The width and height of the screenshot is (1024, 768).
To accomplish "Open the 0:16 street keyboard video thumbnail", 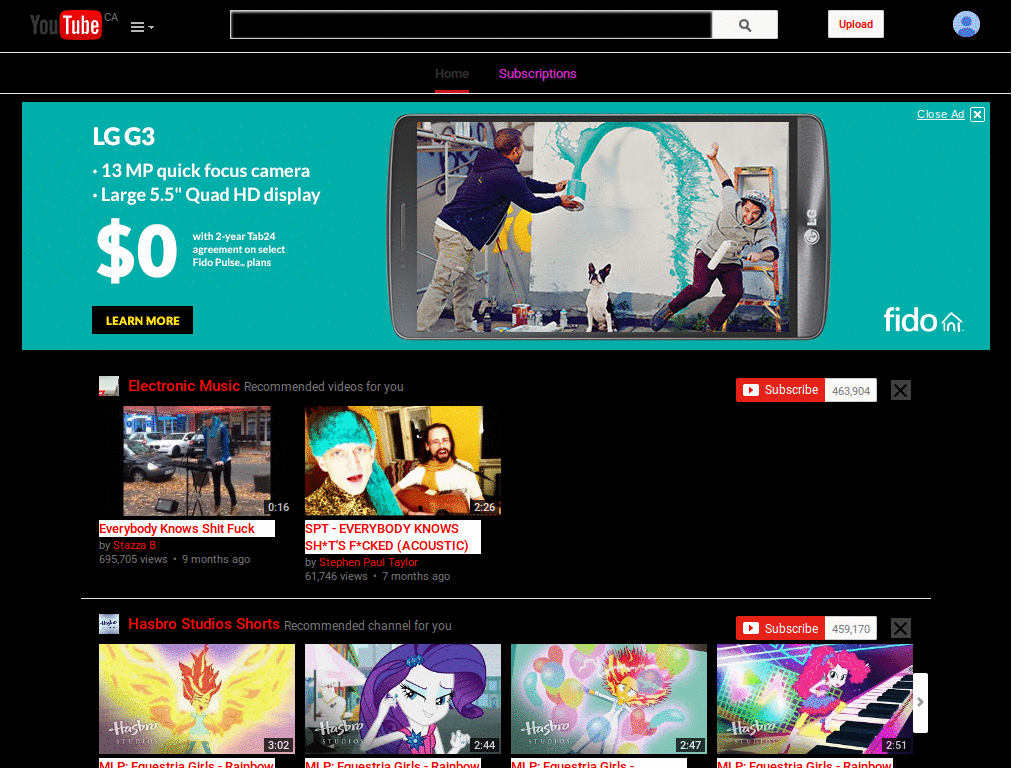I will (197, 461).
